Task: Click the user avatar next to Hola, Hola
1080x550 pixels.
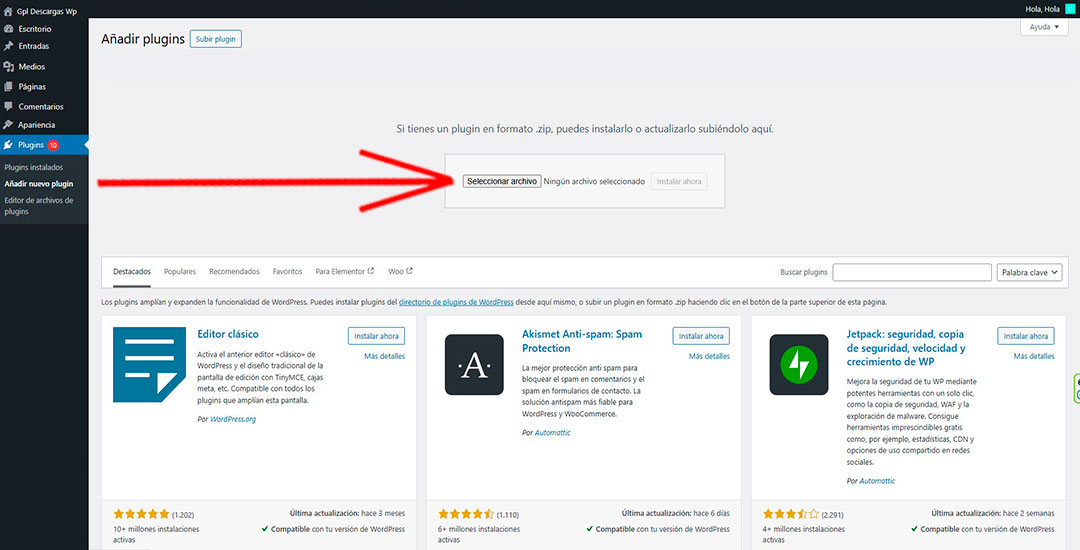Action: pyautogui.click(x=1070, y=8)
